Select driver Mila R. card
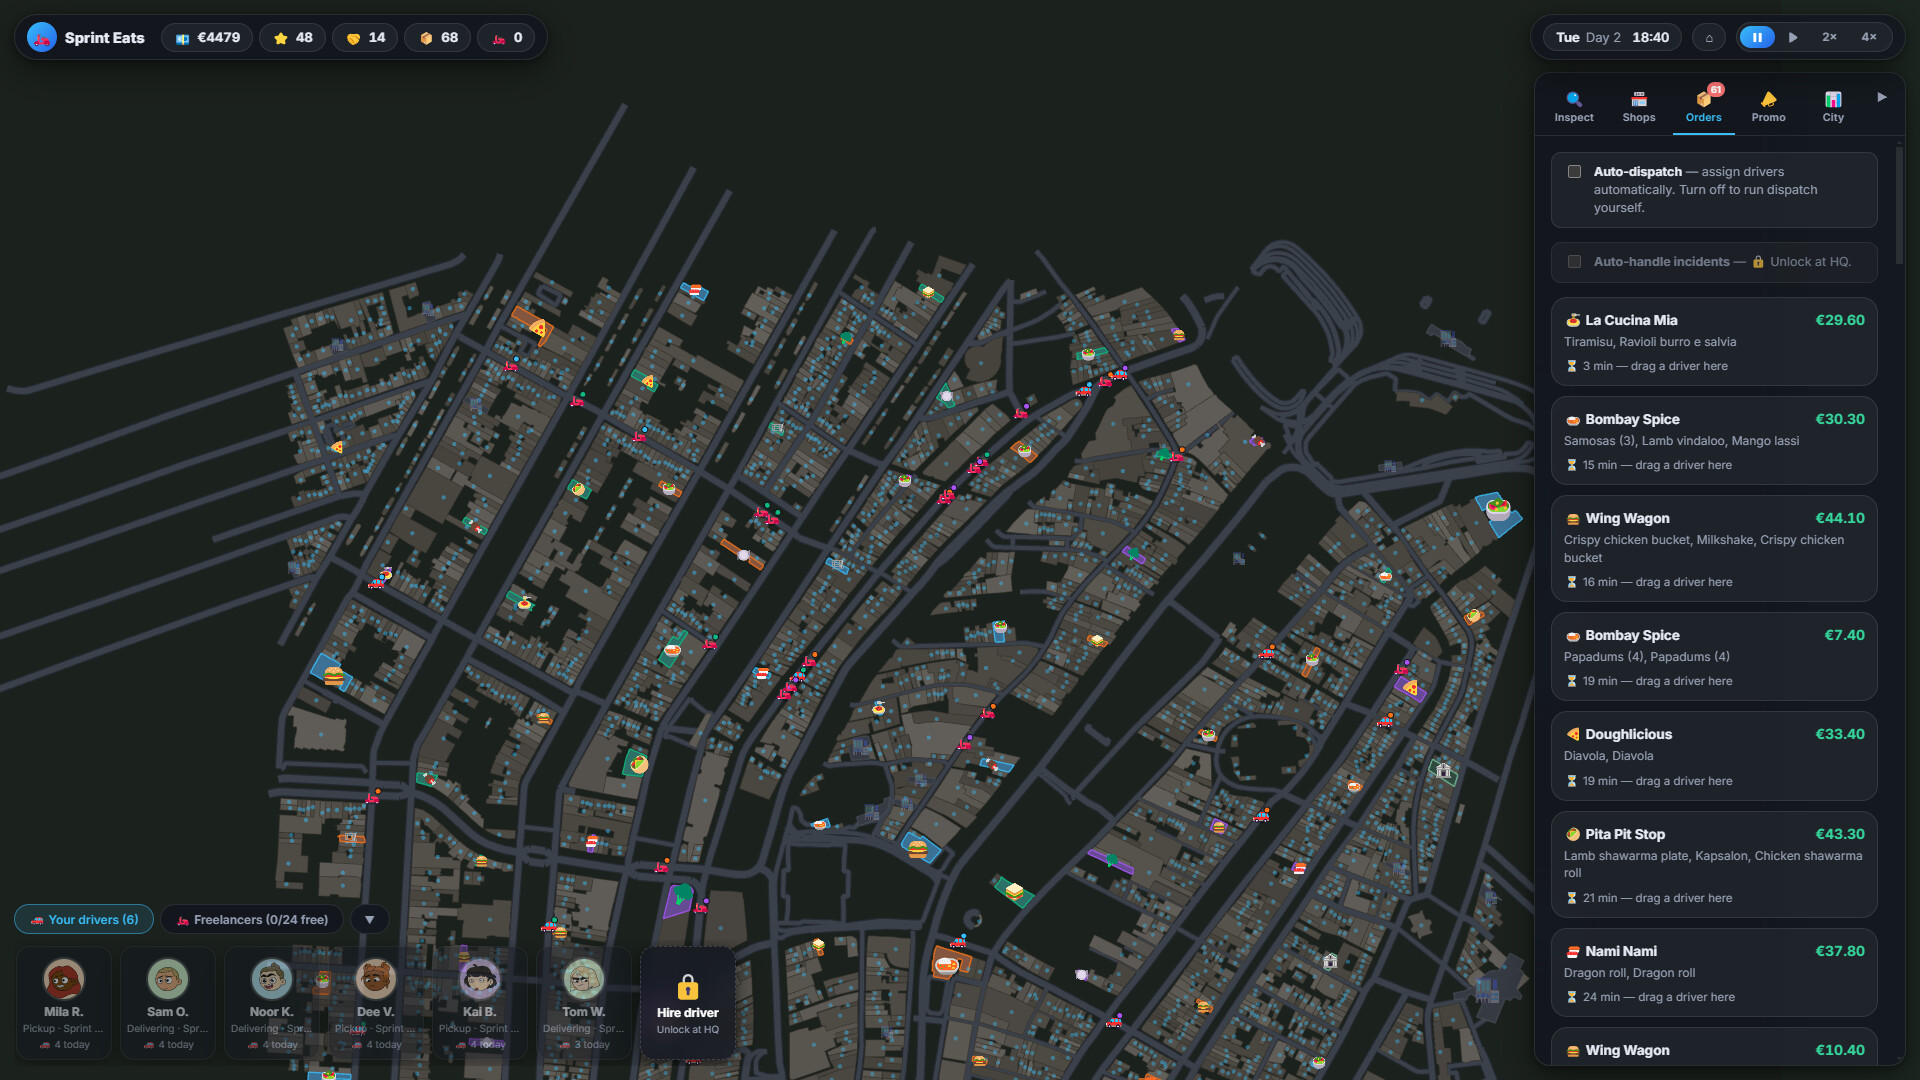The image size is (1920, 1080). tap(64, 1002)
